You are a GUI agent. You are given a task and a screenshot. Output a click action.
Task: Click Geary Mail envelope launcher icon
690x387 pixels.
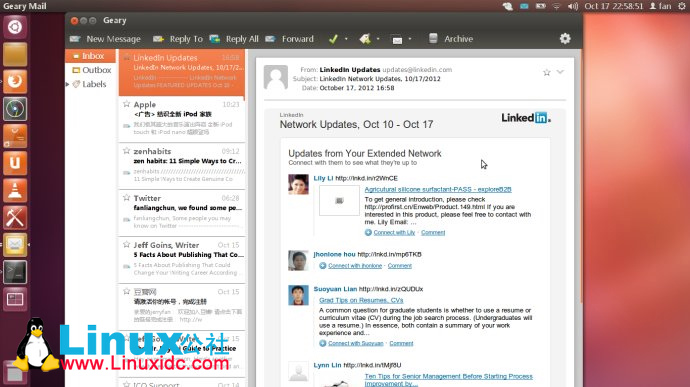15,245
